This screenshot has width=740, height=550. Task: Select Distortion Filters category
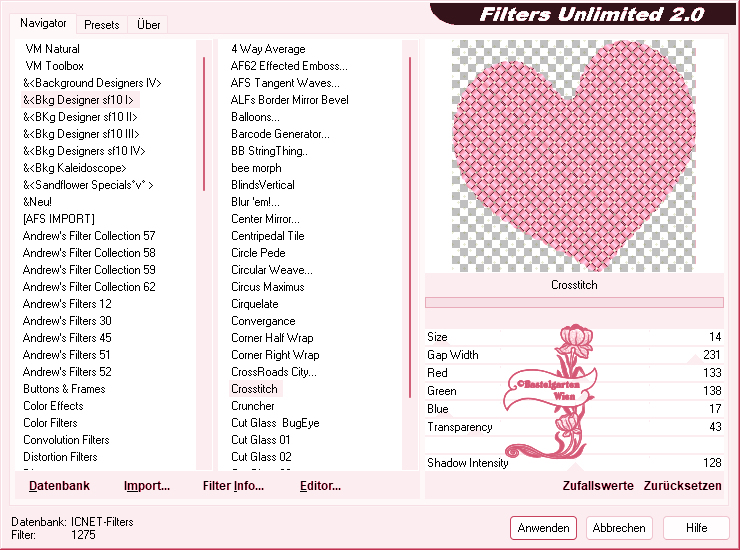pyautogui.click(x=60, y=457)
